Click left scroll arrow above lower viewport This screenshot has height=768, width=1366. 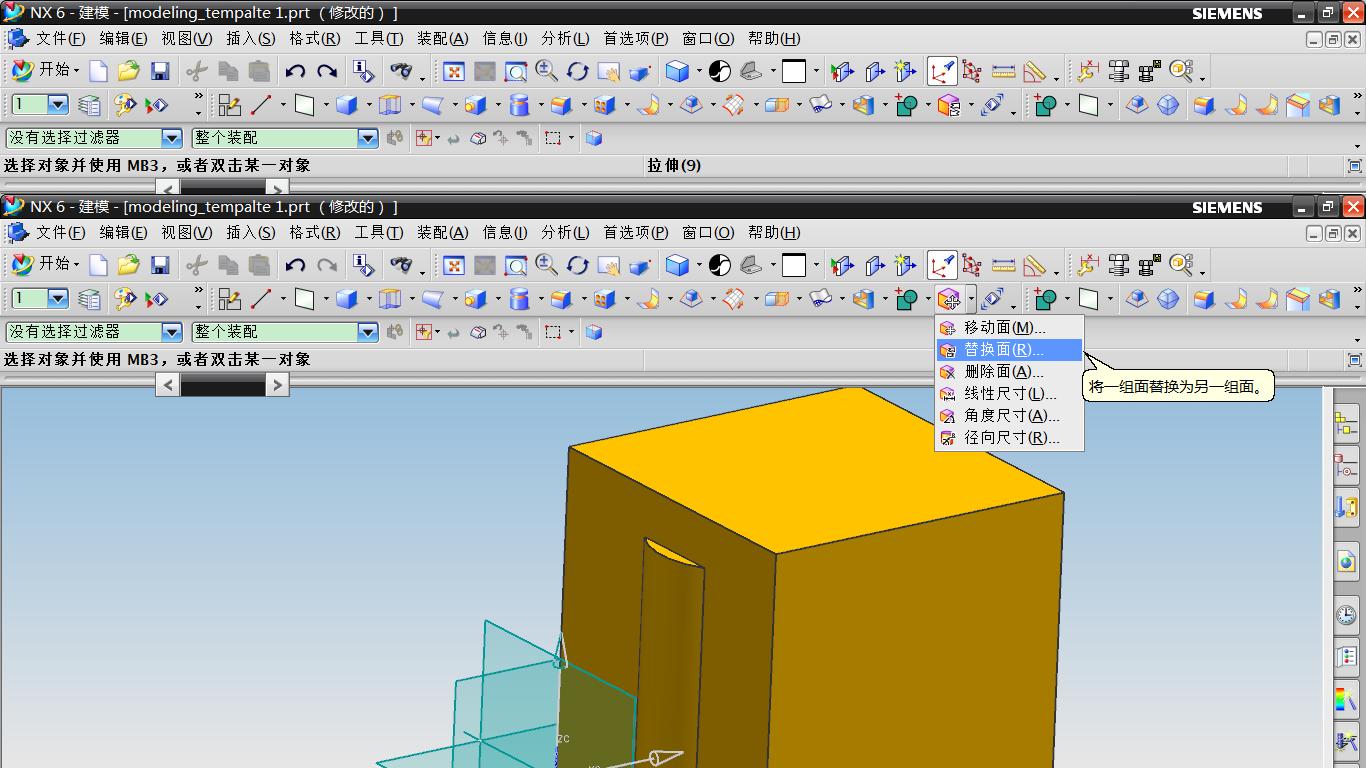[x=168, y=384]
